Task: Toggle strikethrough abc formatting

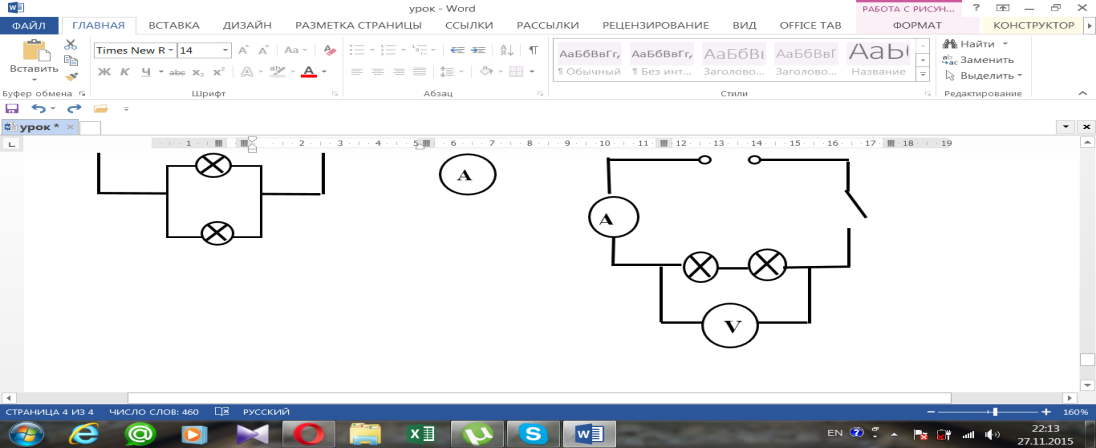Action: coord(178,72)
